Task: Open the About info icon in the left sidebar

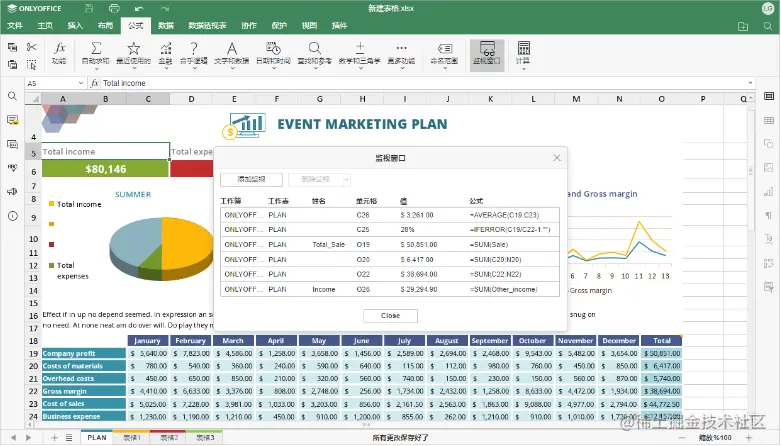Action: point(12,216)
